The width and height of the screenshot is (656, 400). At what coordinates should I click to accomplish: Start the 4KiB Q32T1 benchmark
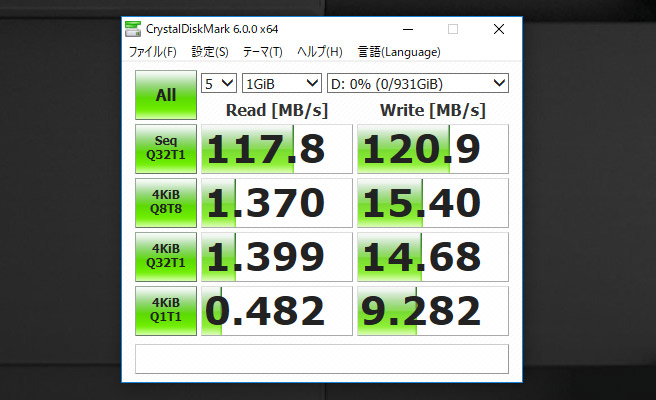(x=165, y=257)
